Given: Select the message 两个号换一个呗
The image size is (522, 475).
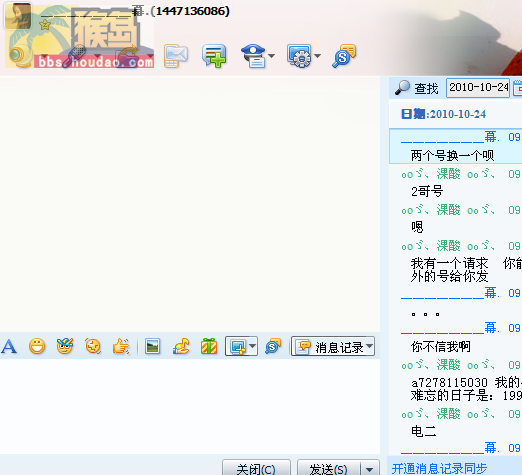Looking at the screenshot, I should pos(452,156).
